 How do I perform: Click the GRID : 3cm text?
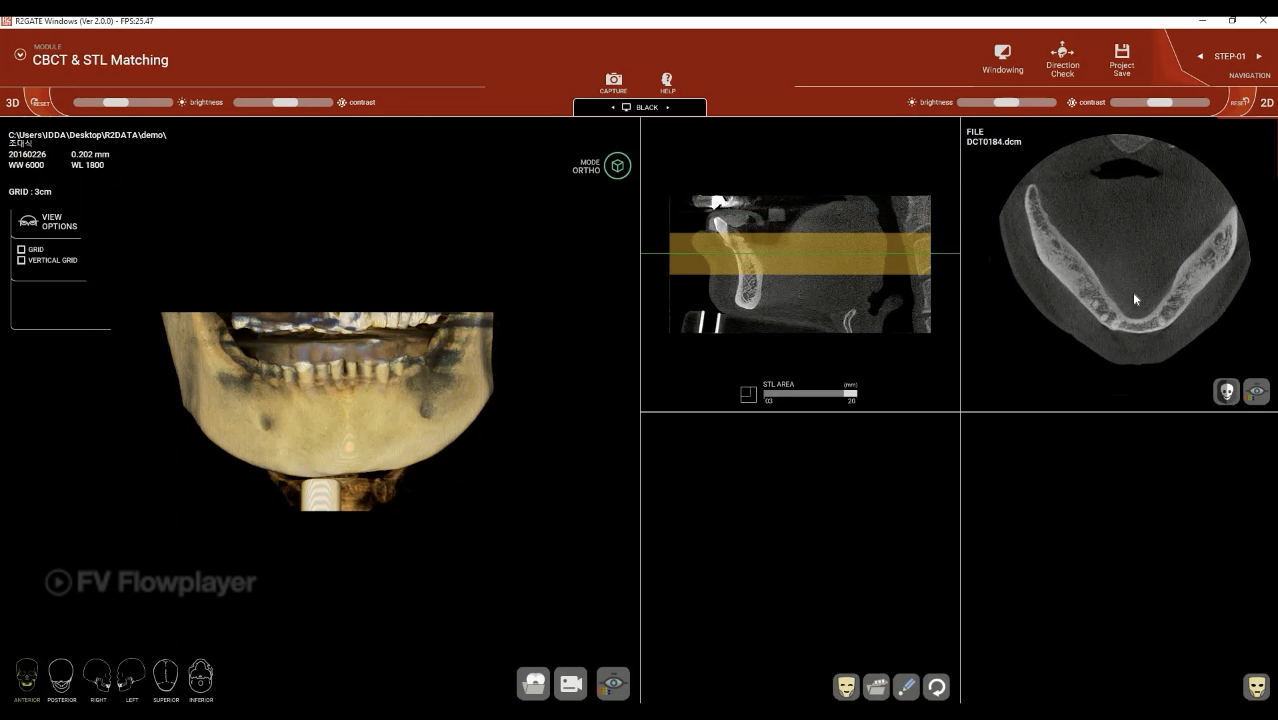coord(30,192)
